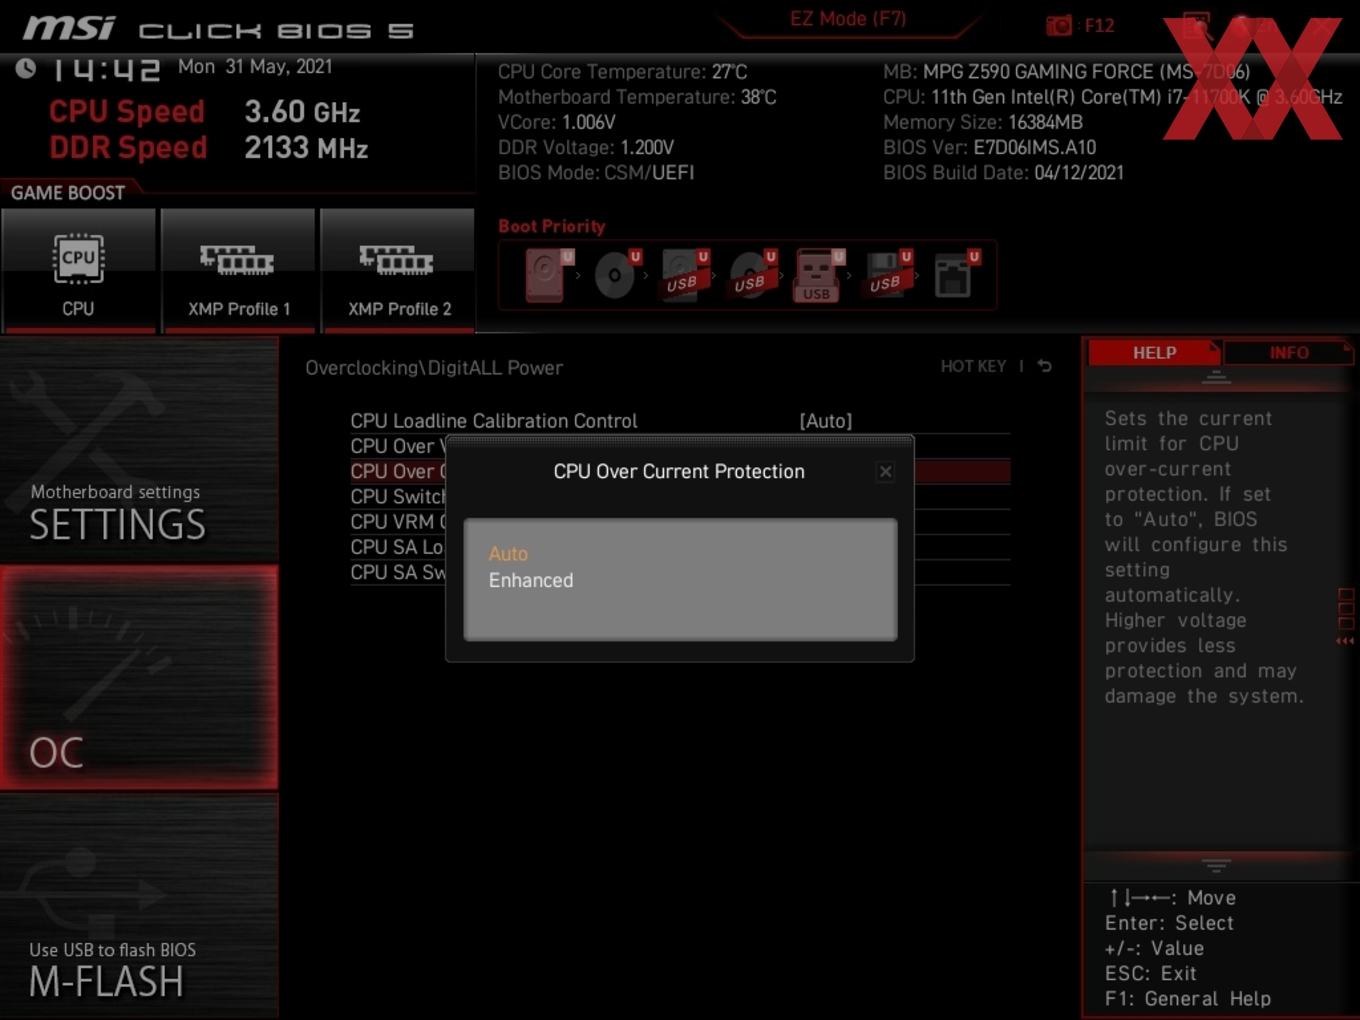Click the CPU Speed 3.60 GHz readout
1360x1020 pixels.
coord(205,112)
